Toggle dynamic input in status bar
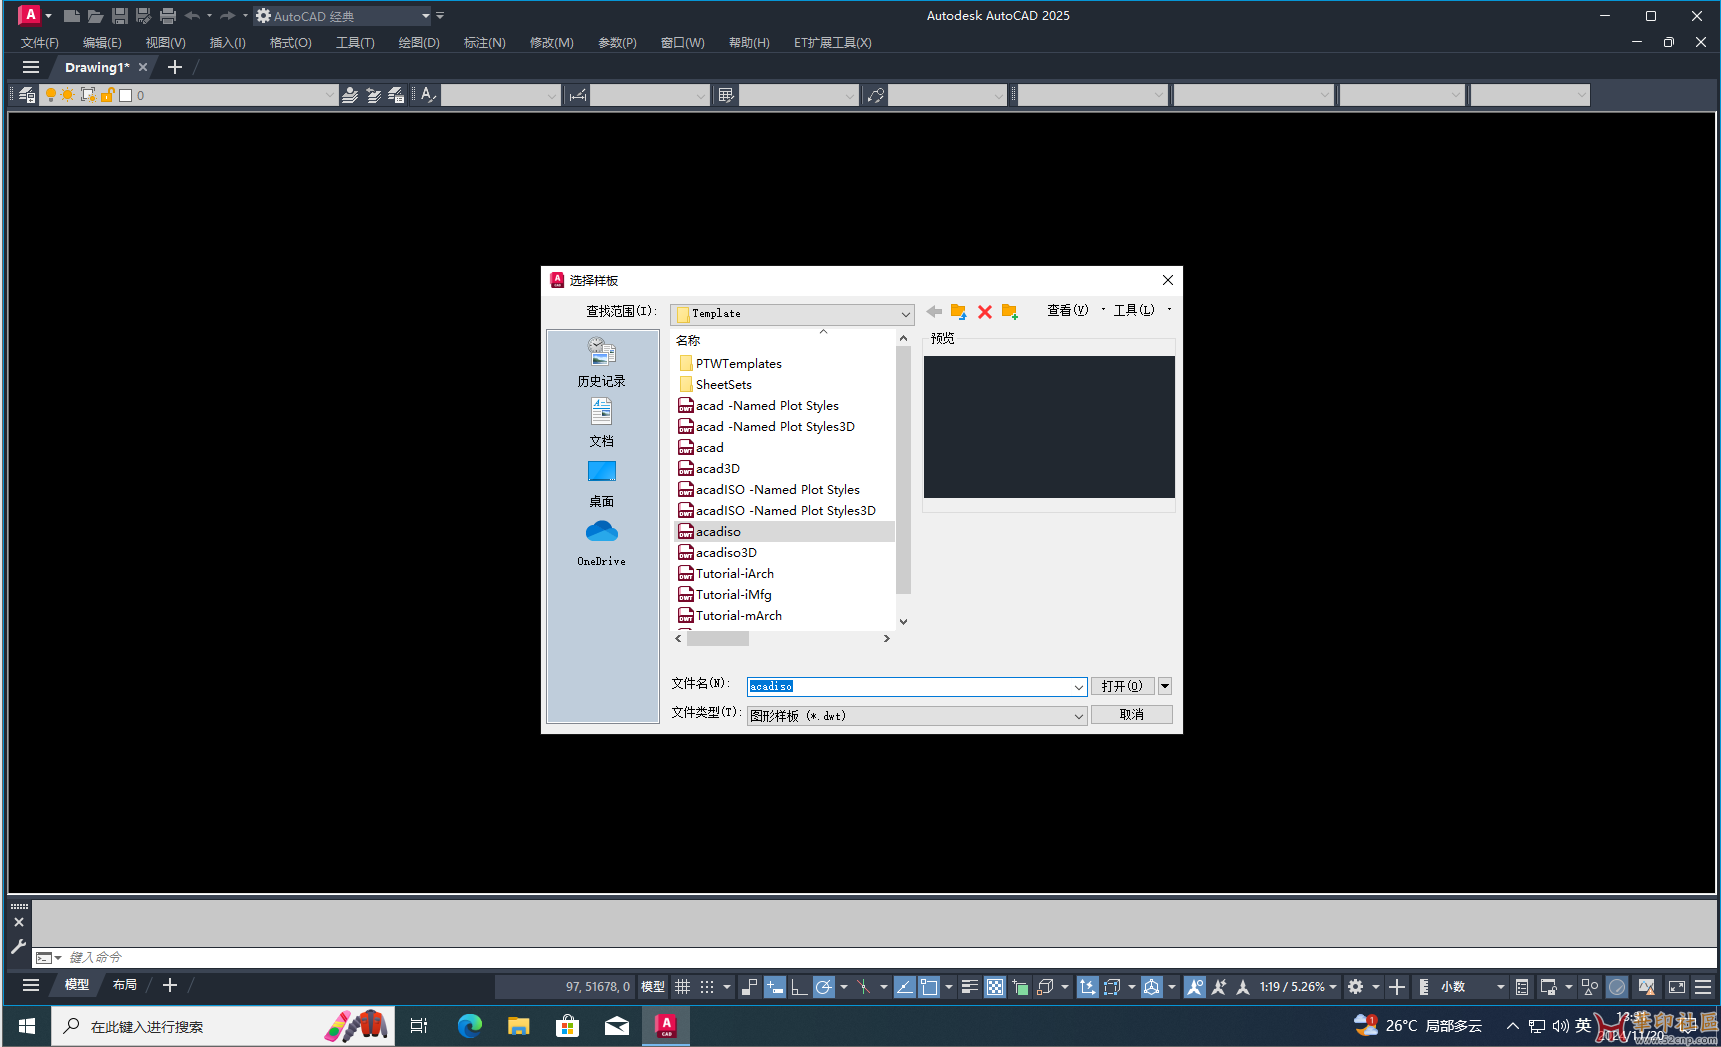The height and width of the screenshot is (1047, 1721). (775, 987)
